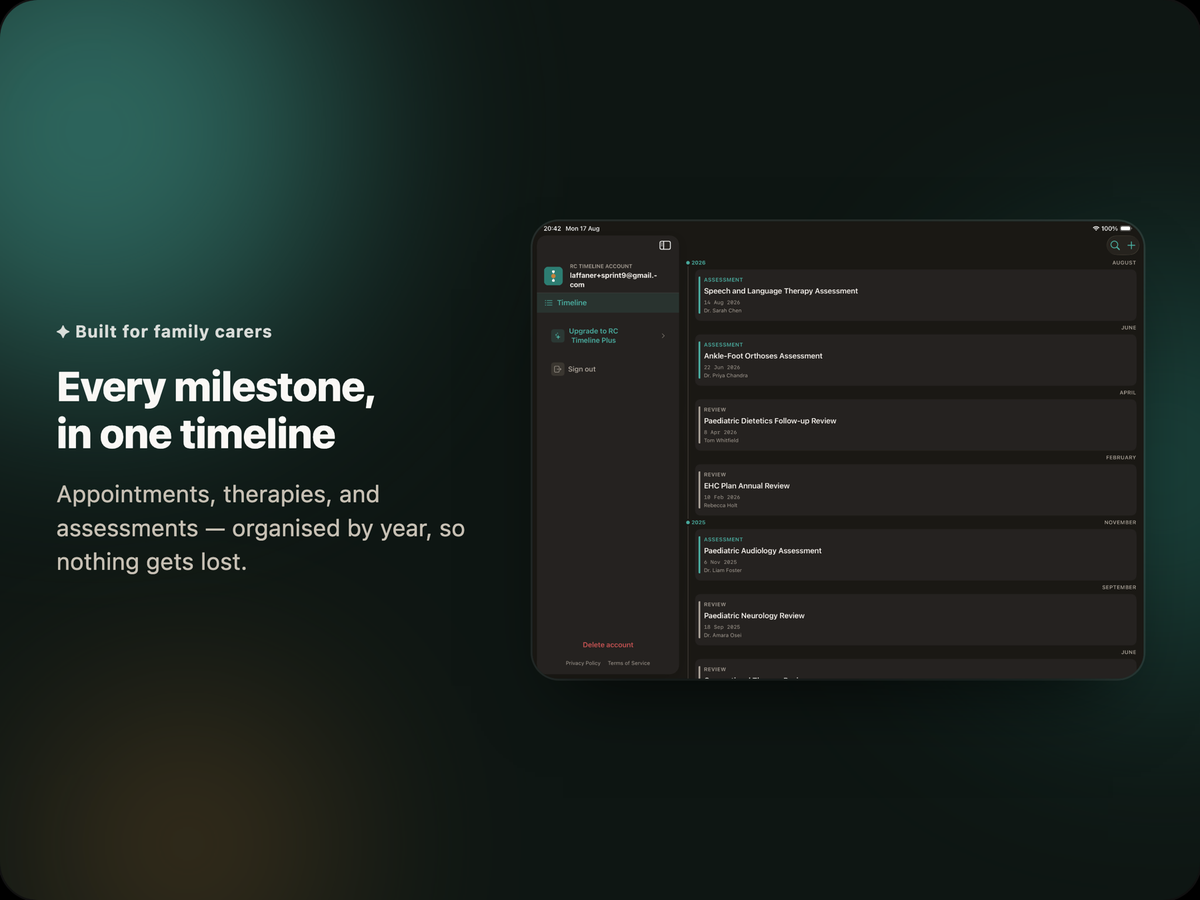
Task: Click the status bar date Mon 17 Aug
Action: (x=583, y=228)
